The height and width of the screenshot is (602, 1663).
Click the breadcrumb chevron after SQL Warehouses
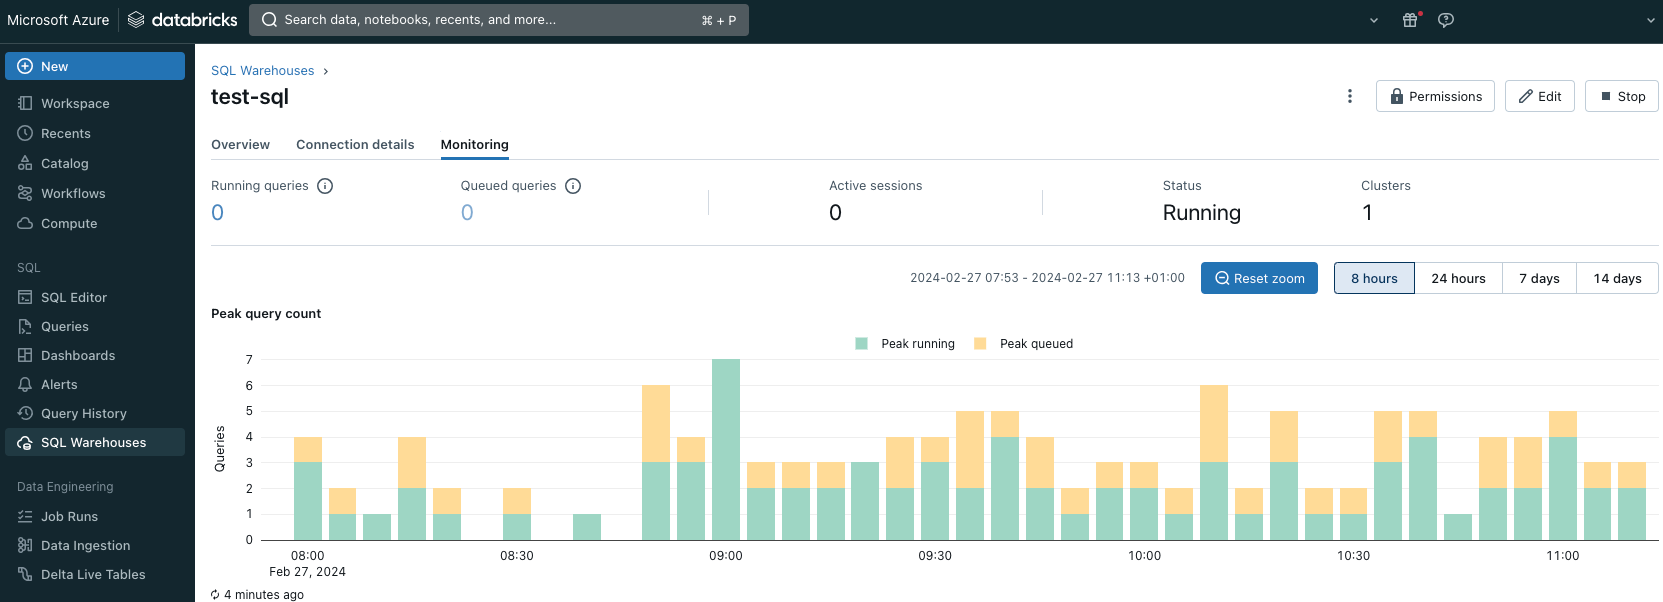pos(326,71)
